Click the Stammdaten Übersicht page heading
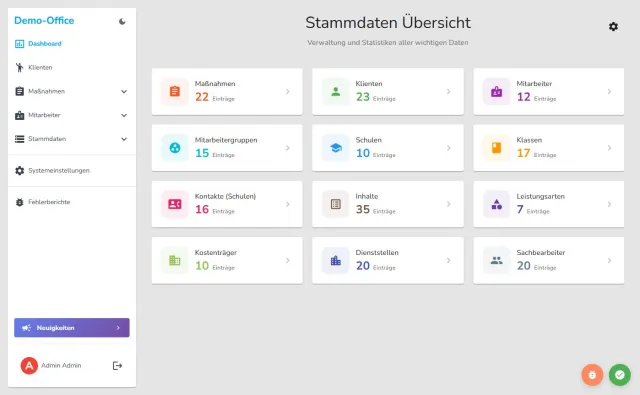640x395 pixels. tap(388, 23)
